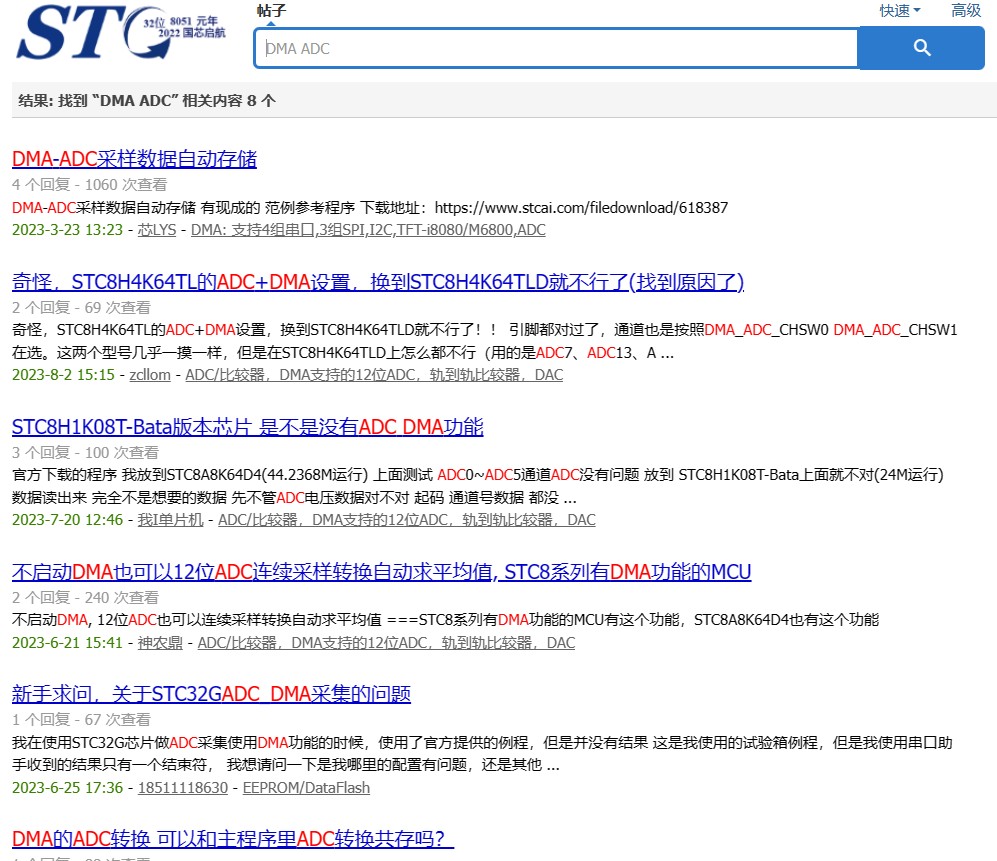Click the magnifier search button
This screenshot has height=861, width=997.
click(x=921, y=48)
